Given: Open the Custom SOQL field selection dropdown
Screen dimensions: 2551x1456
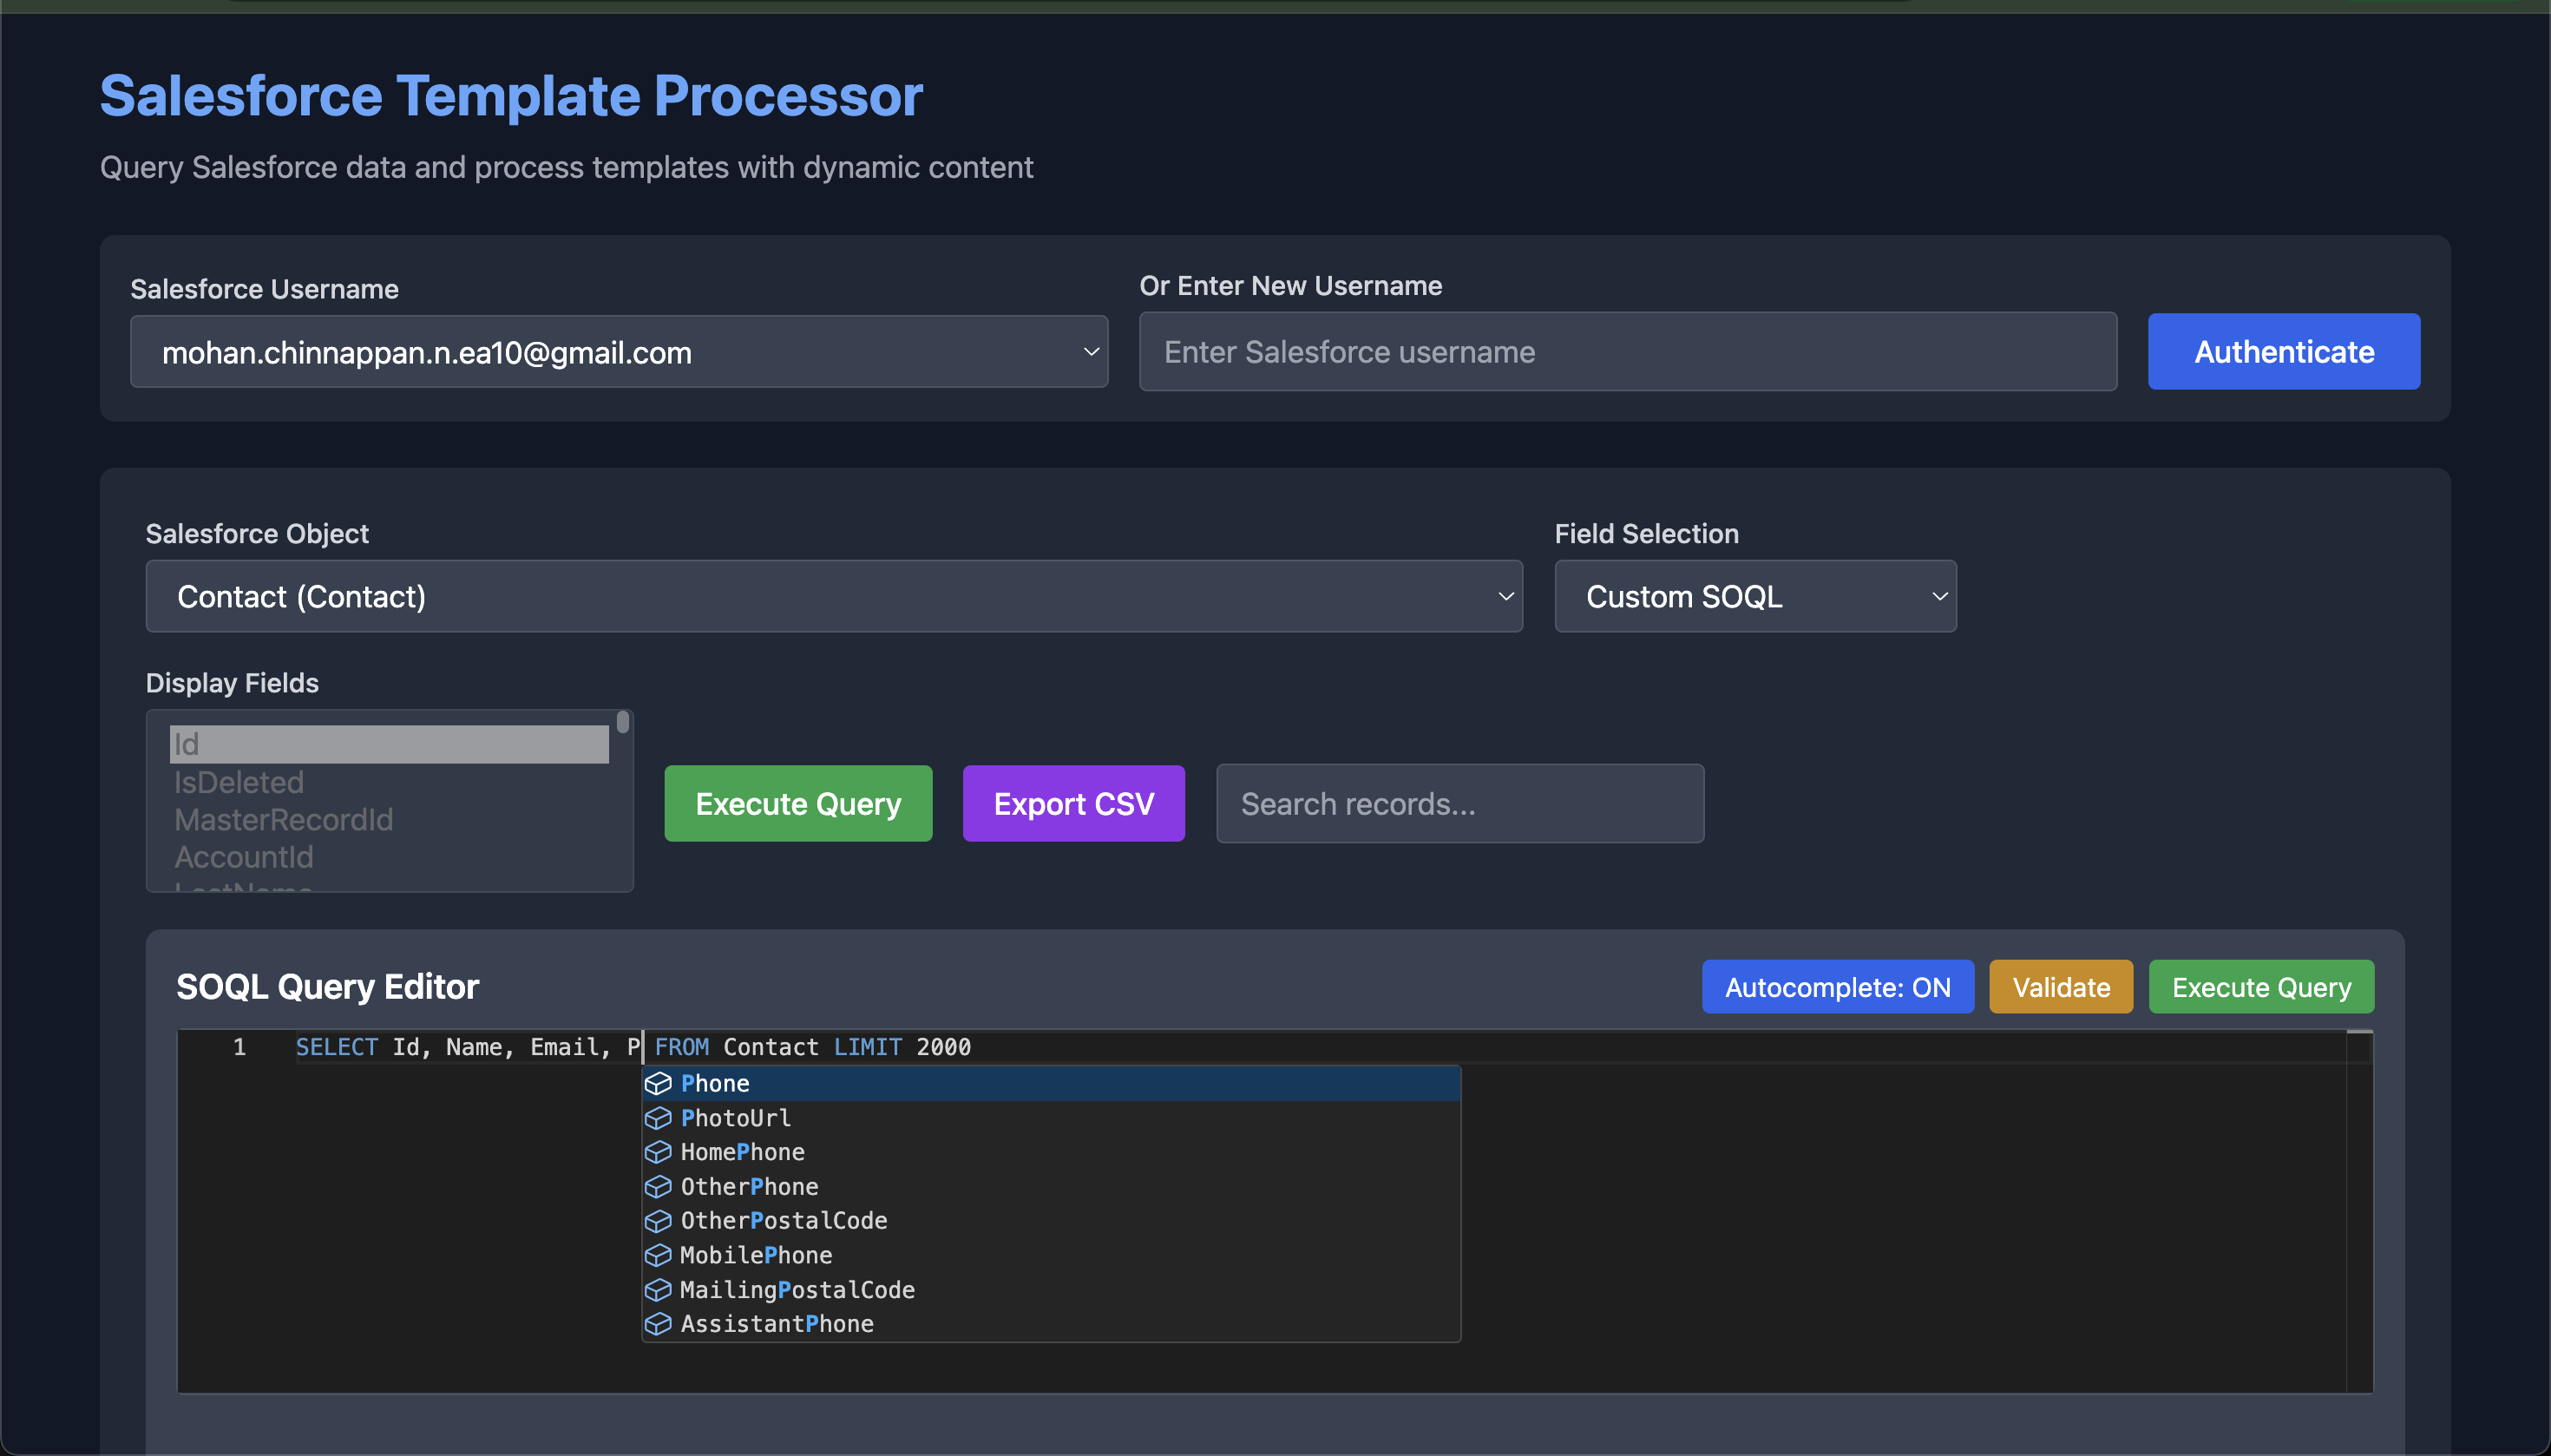Looking at the screenshot, I should pyautogui.click(x=1754, y=596).
